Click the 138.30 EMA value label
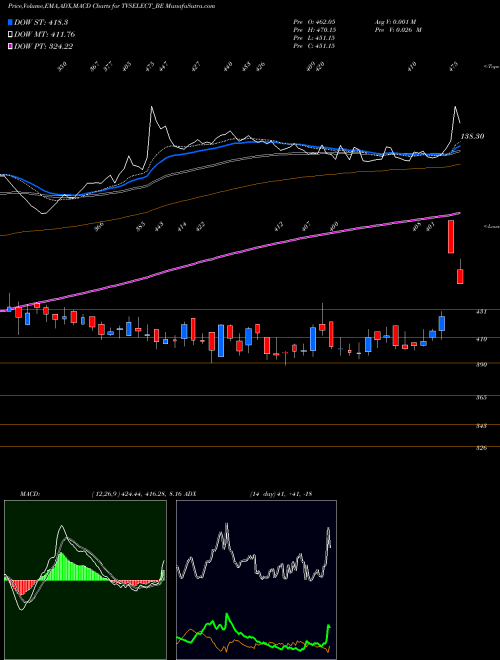Image resolution: width=500 pixels, height=660 pixels. click(x=472, y=136)
